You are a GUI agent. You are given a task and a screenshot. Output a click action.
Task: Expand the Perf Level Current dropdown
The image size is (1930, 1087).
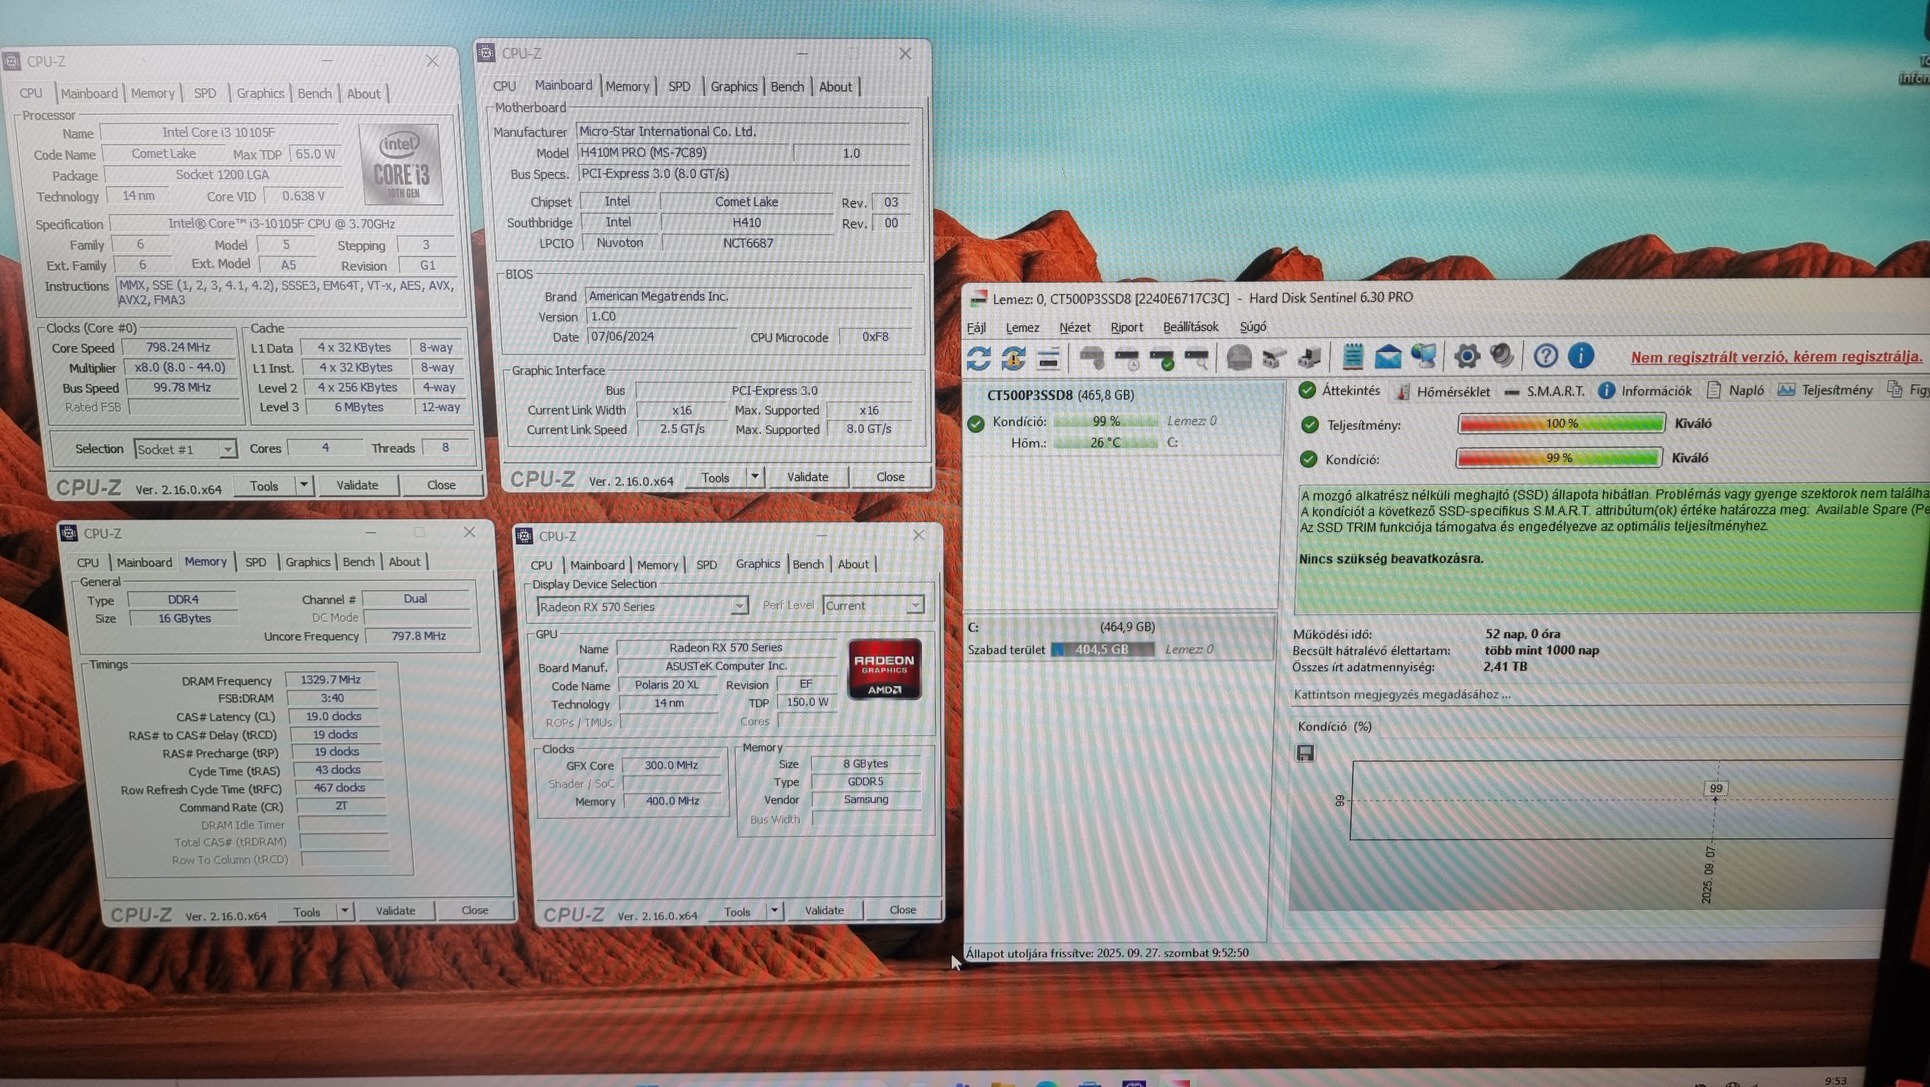(x=915, y=606)
